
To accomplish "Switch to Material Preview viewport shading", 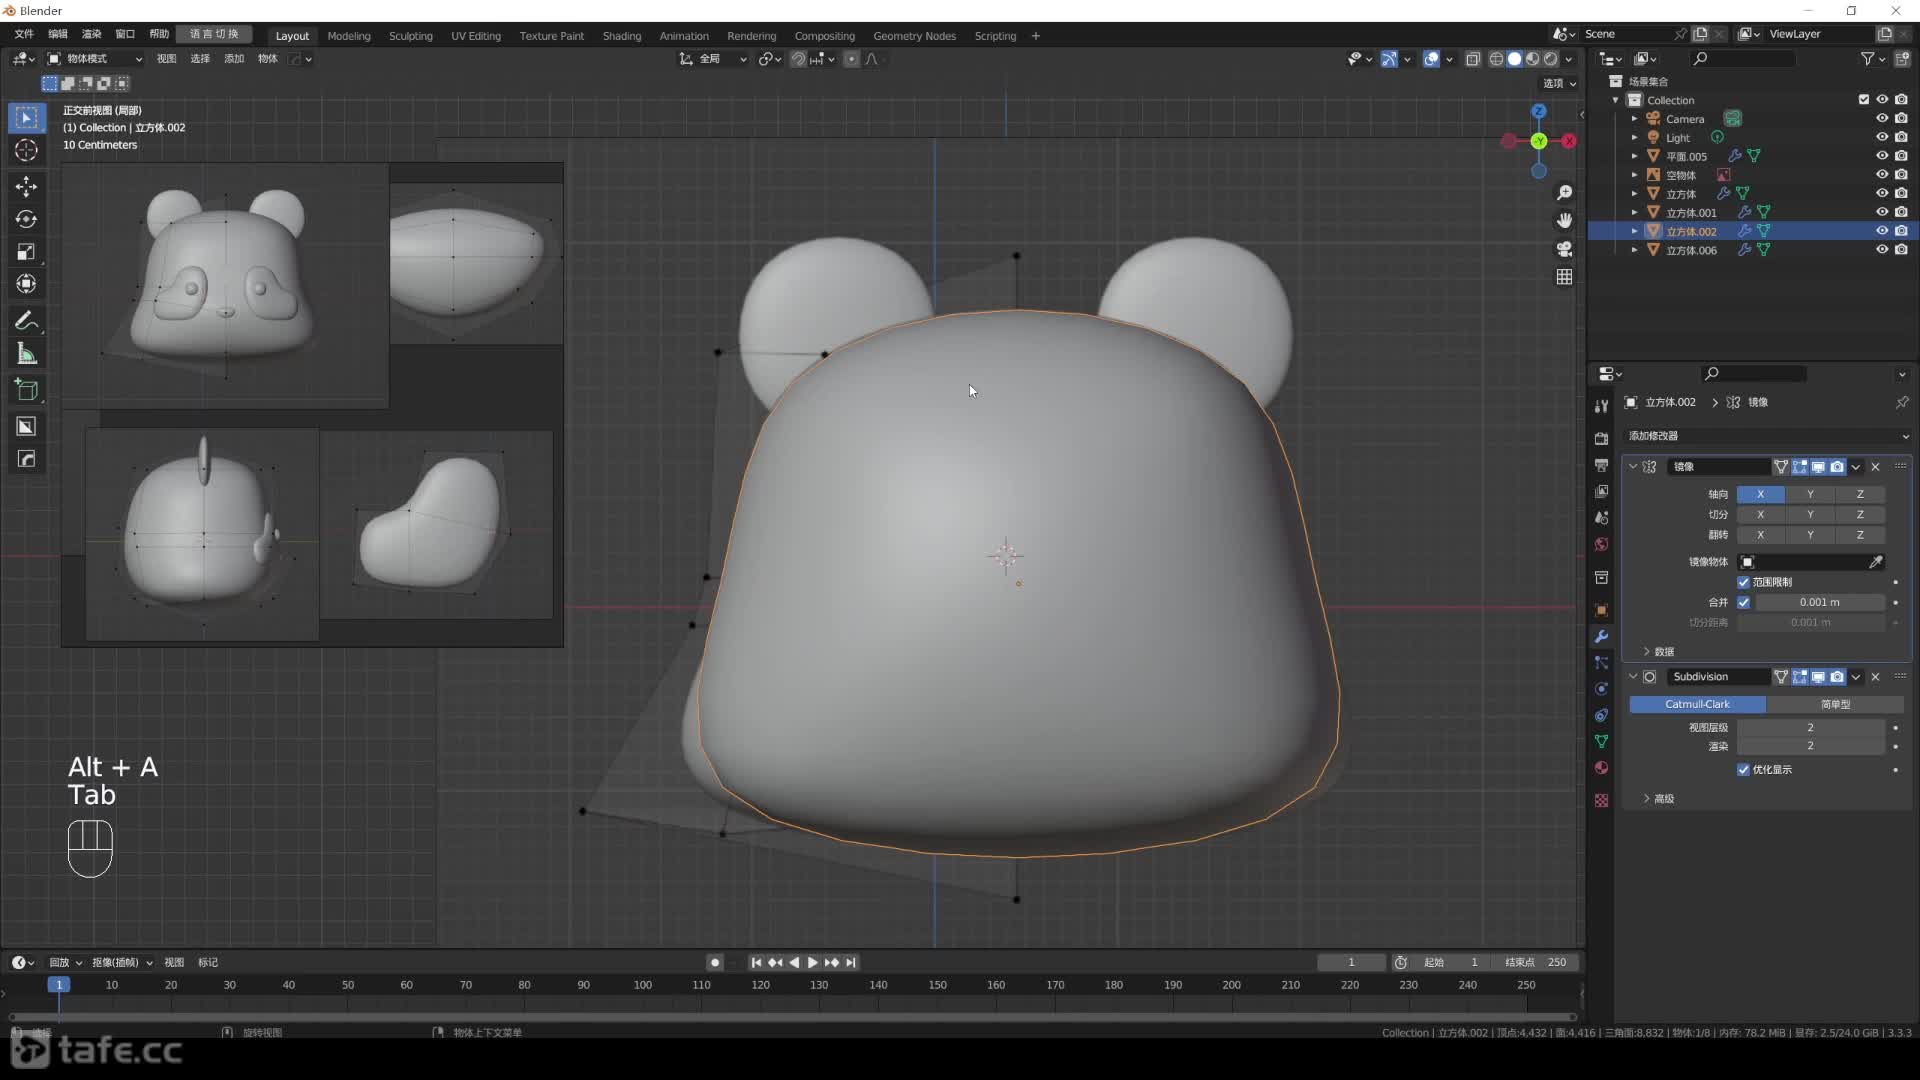I will 1532,59.
